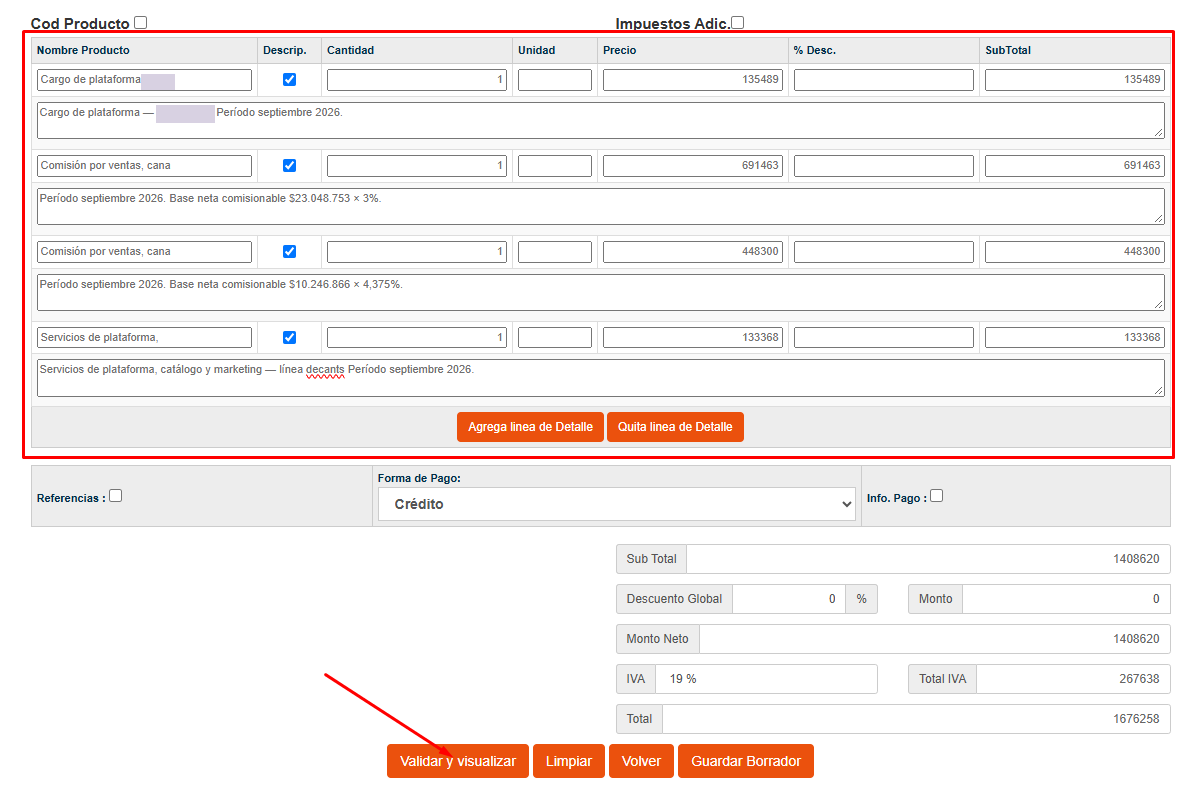This screenshot has width=1190, height=791.
Task: Click the Precio field showing 448300
Action: click(x=693, y=251)
